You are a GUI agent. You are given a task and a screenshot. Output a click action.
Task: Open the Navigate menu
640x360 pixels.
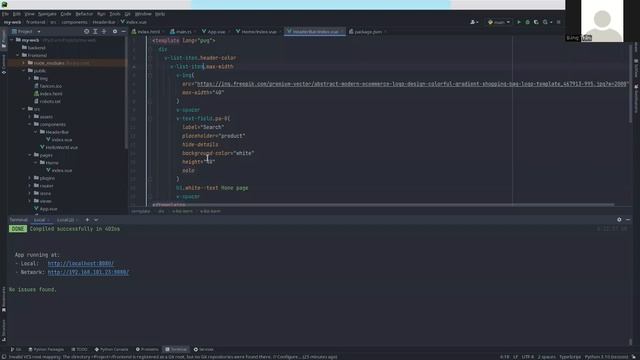[x=47, y=14]
